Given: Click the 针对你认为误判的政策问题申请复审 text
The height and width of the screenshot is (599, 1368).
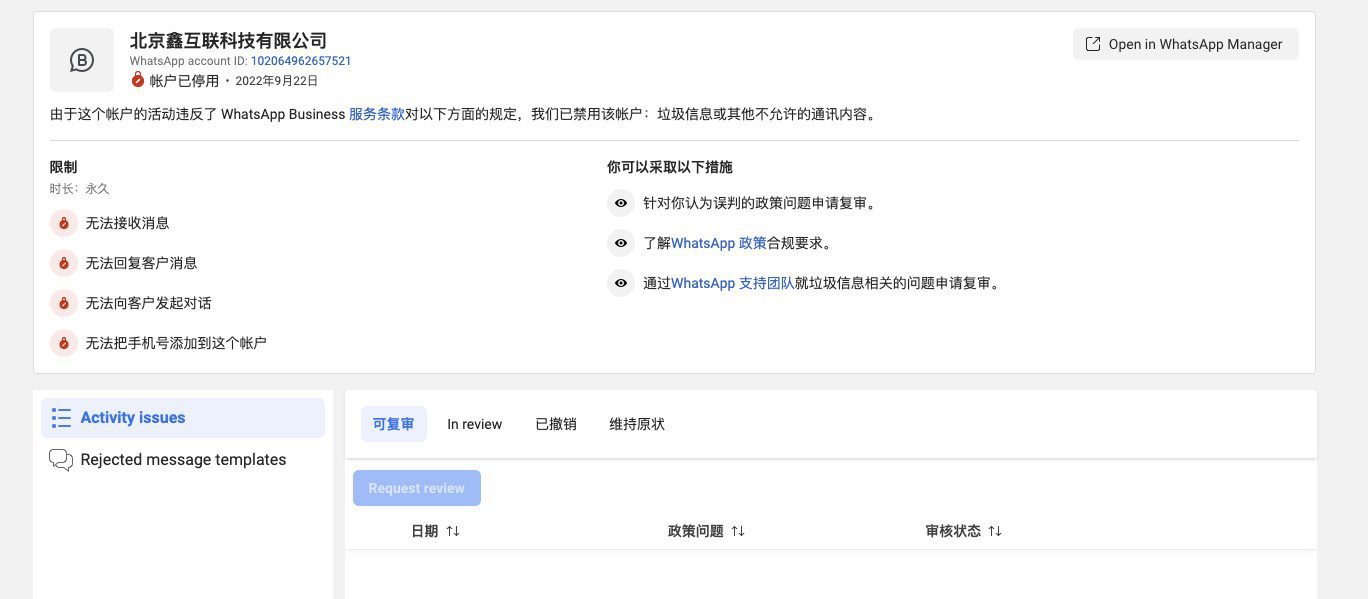Looking at the screenshot, I should click(760, 203).
